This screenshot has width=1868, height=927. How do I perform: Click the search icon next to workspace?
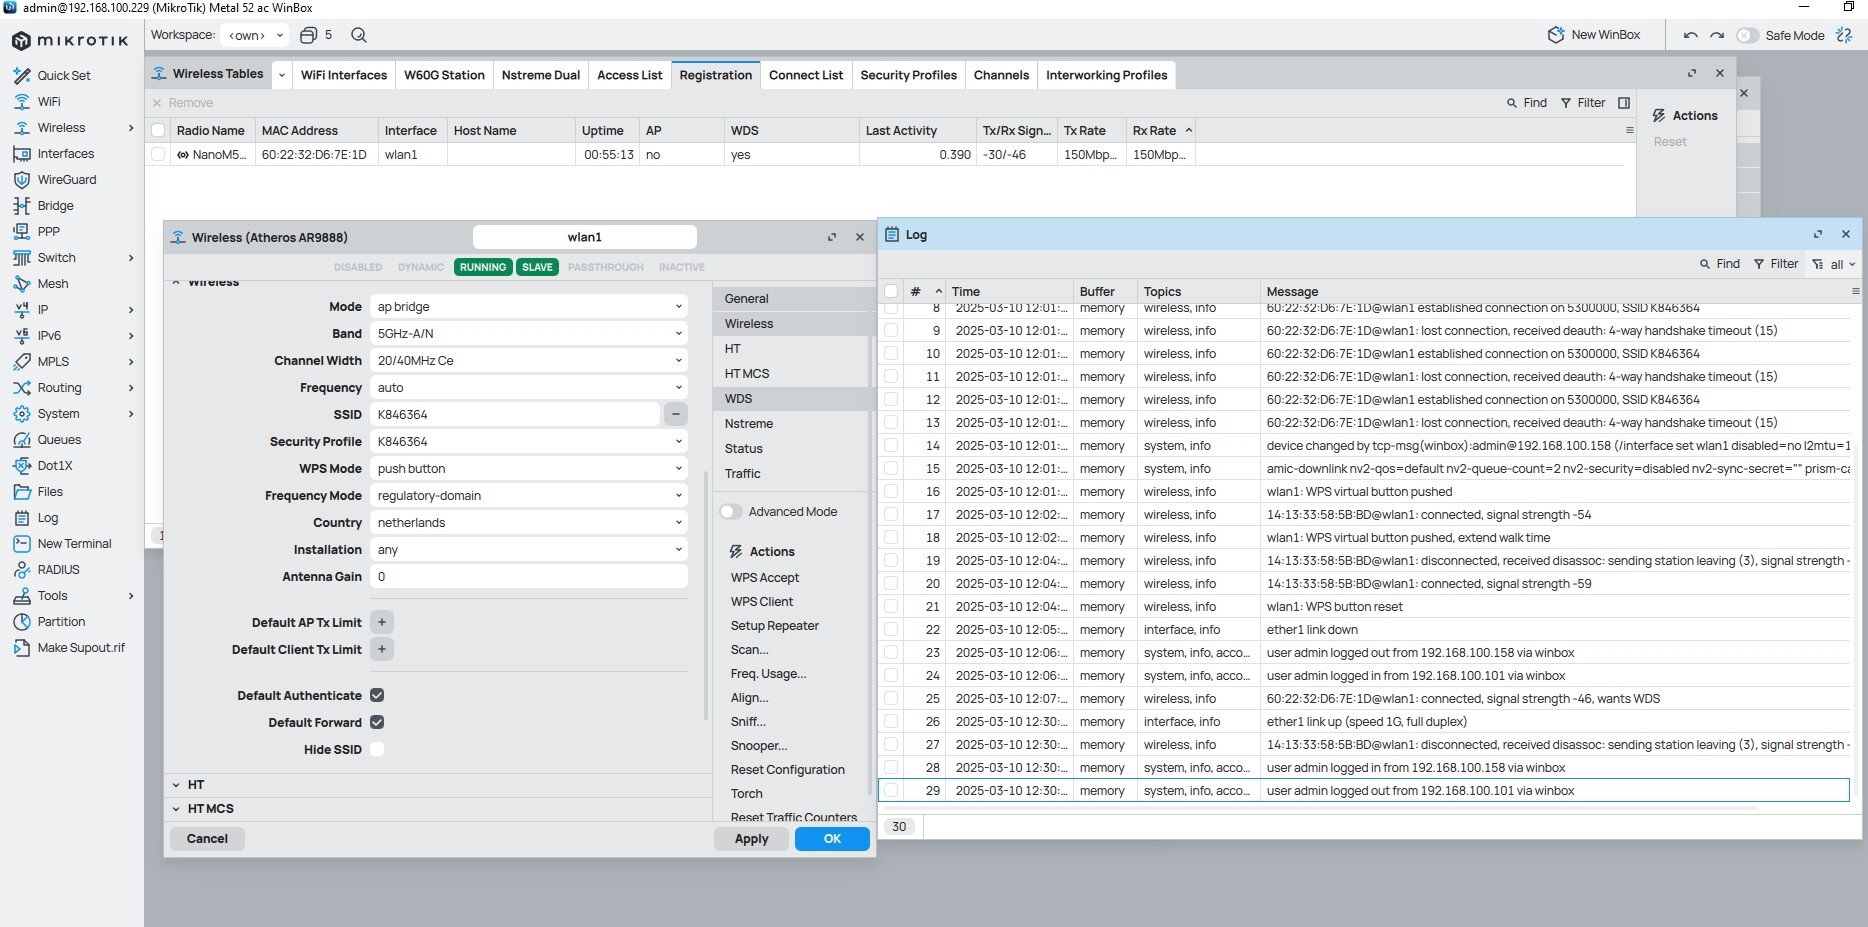point(359,35)
